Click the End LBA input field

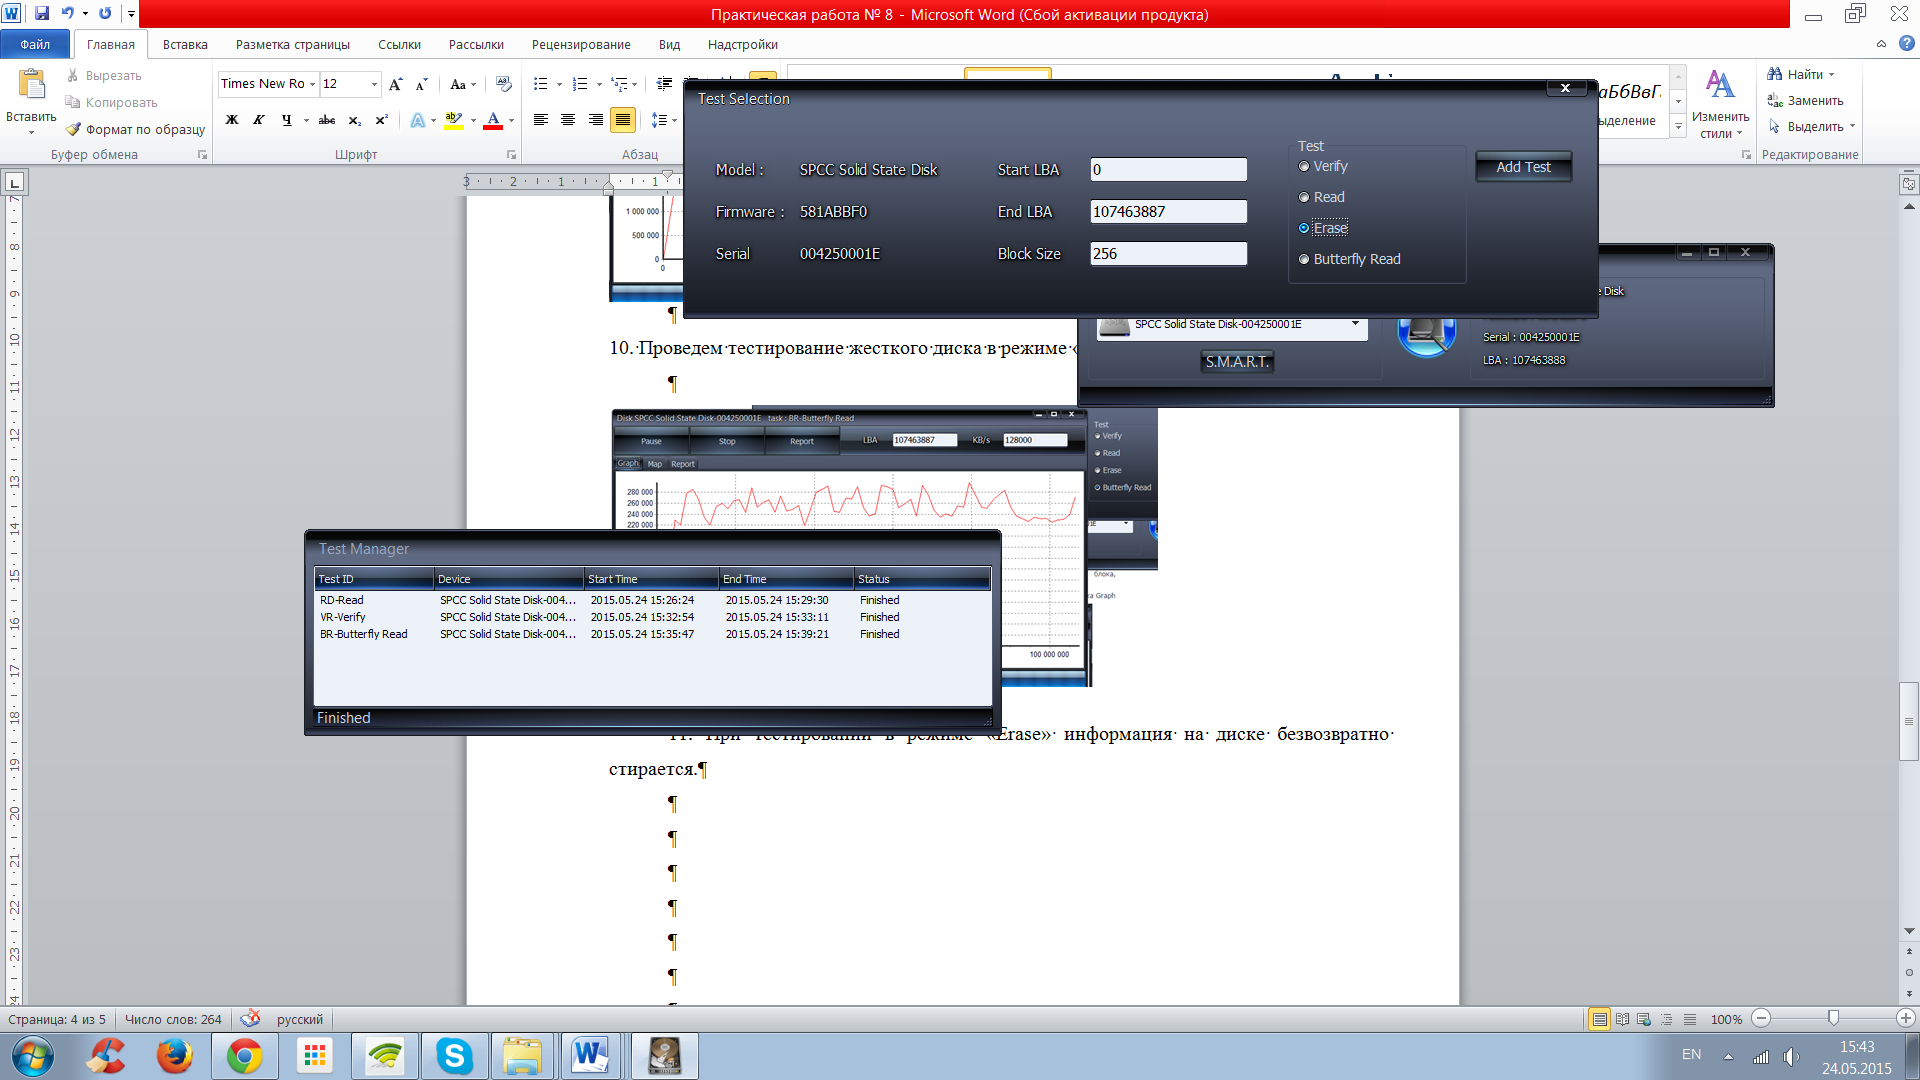1168,212
